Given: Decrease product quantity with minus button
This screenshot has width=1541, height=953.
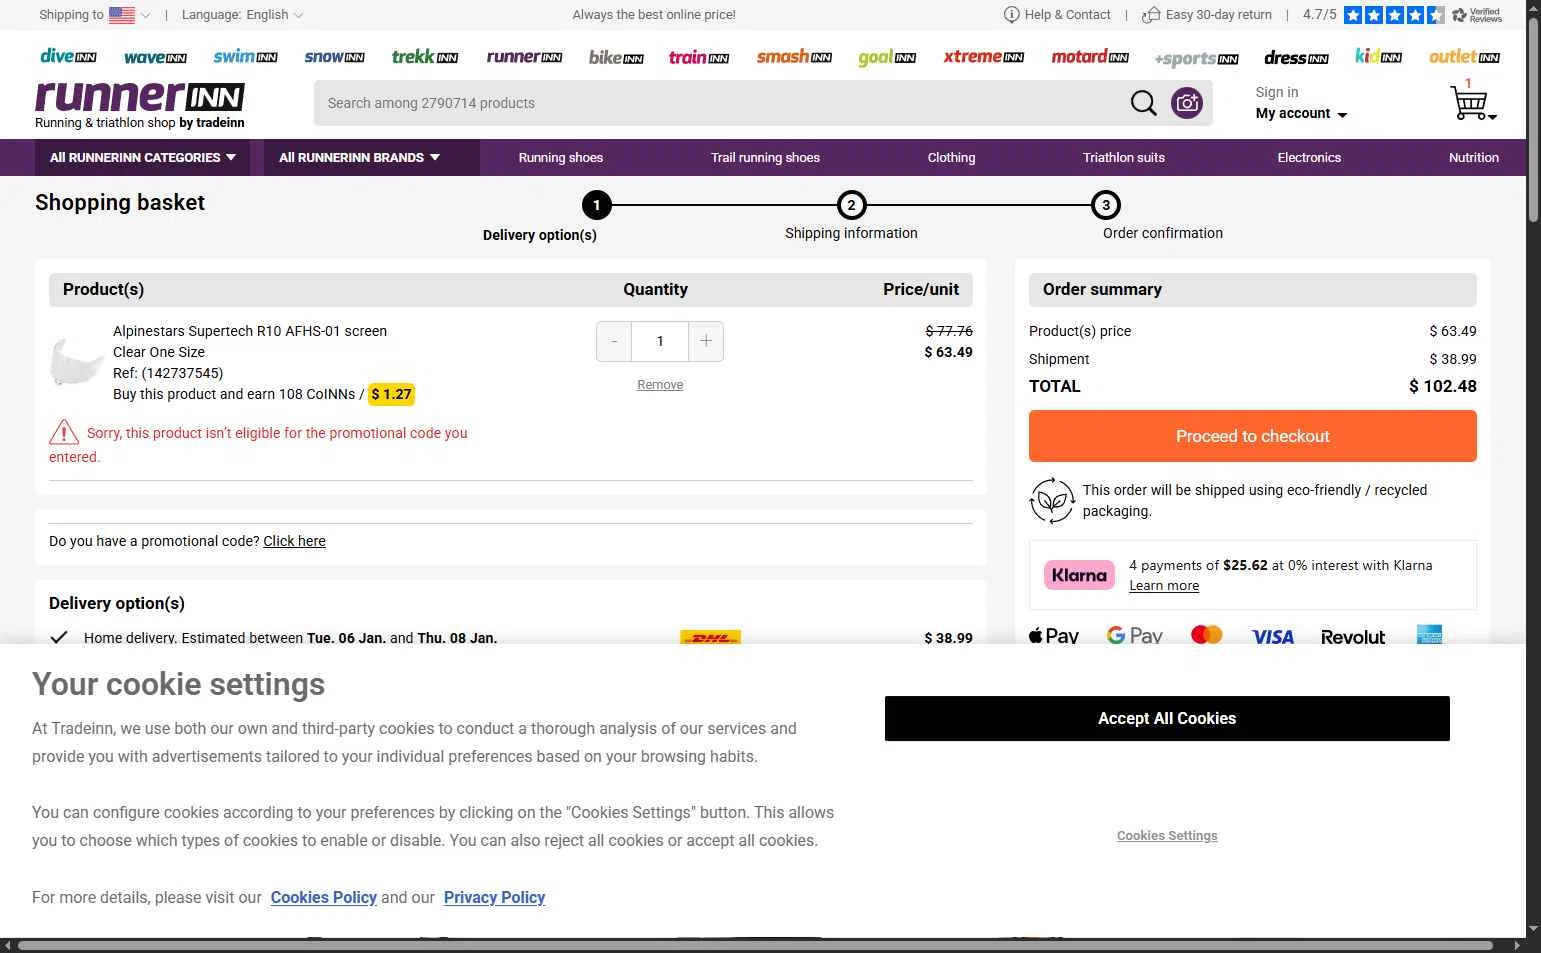Looking at the screenshot, I should [614, 341].
